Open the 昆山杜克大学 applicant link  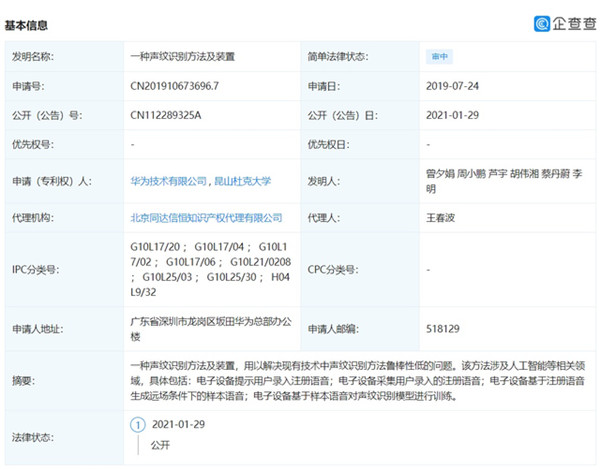pos(243,181)
